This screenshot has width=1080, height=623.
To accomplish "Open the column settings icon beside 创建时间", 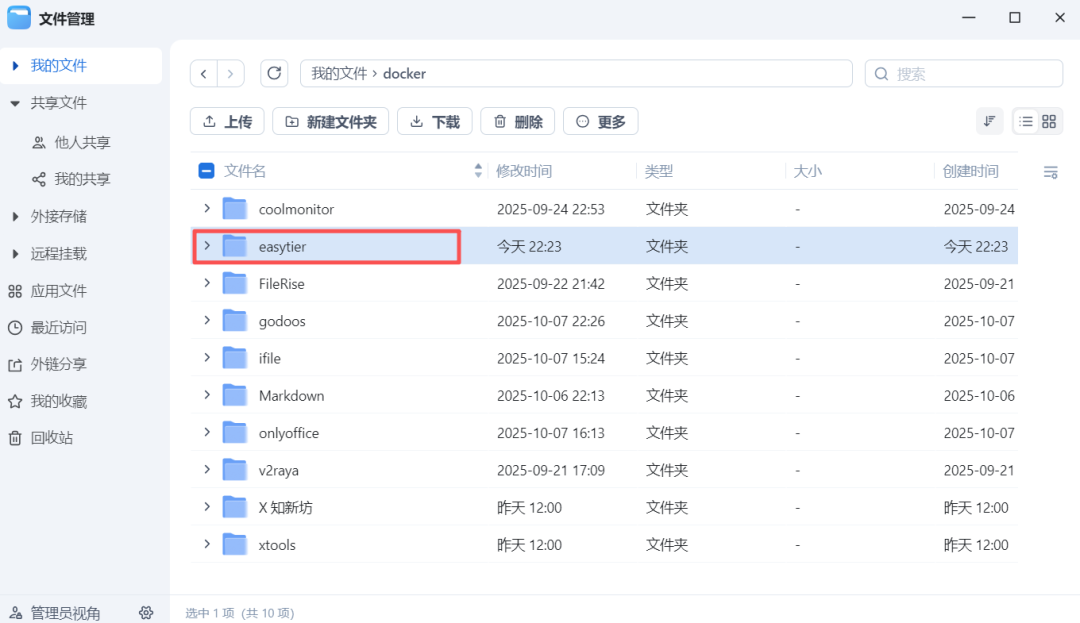I will [x=1050, y=171].
